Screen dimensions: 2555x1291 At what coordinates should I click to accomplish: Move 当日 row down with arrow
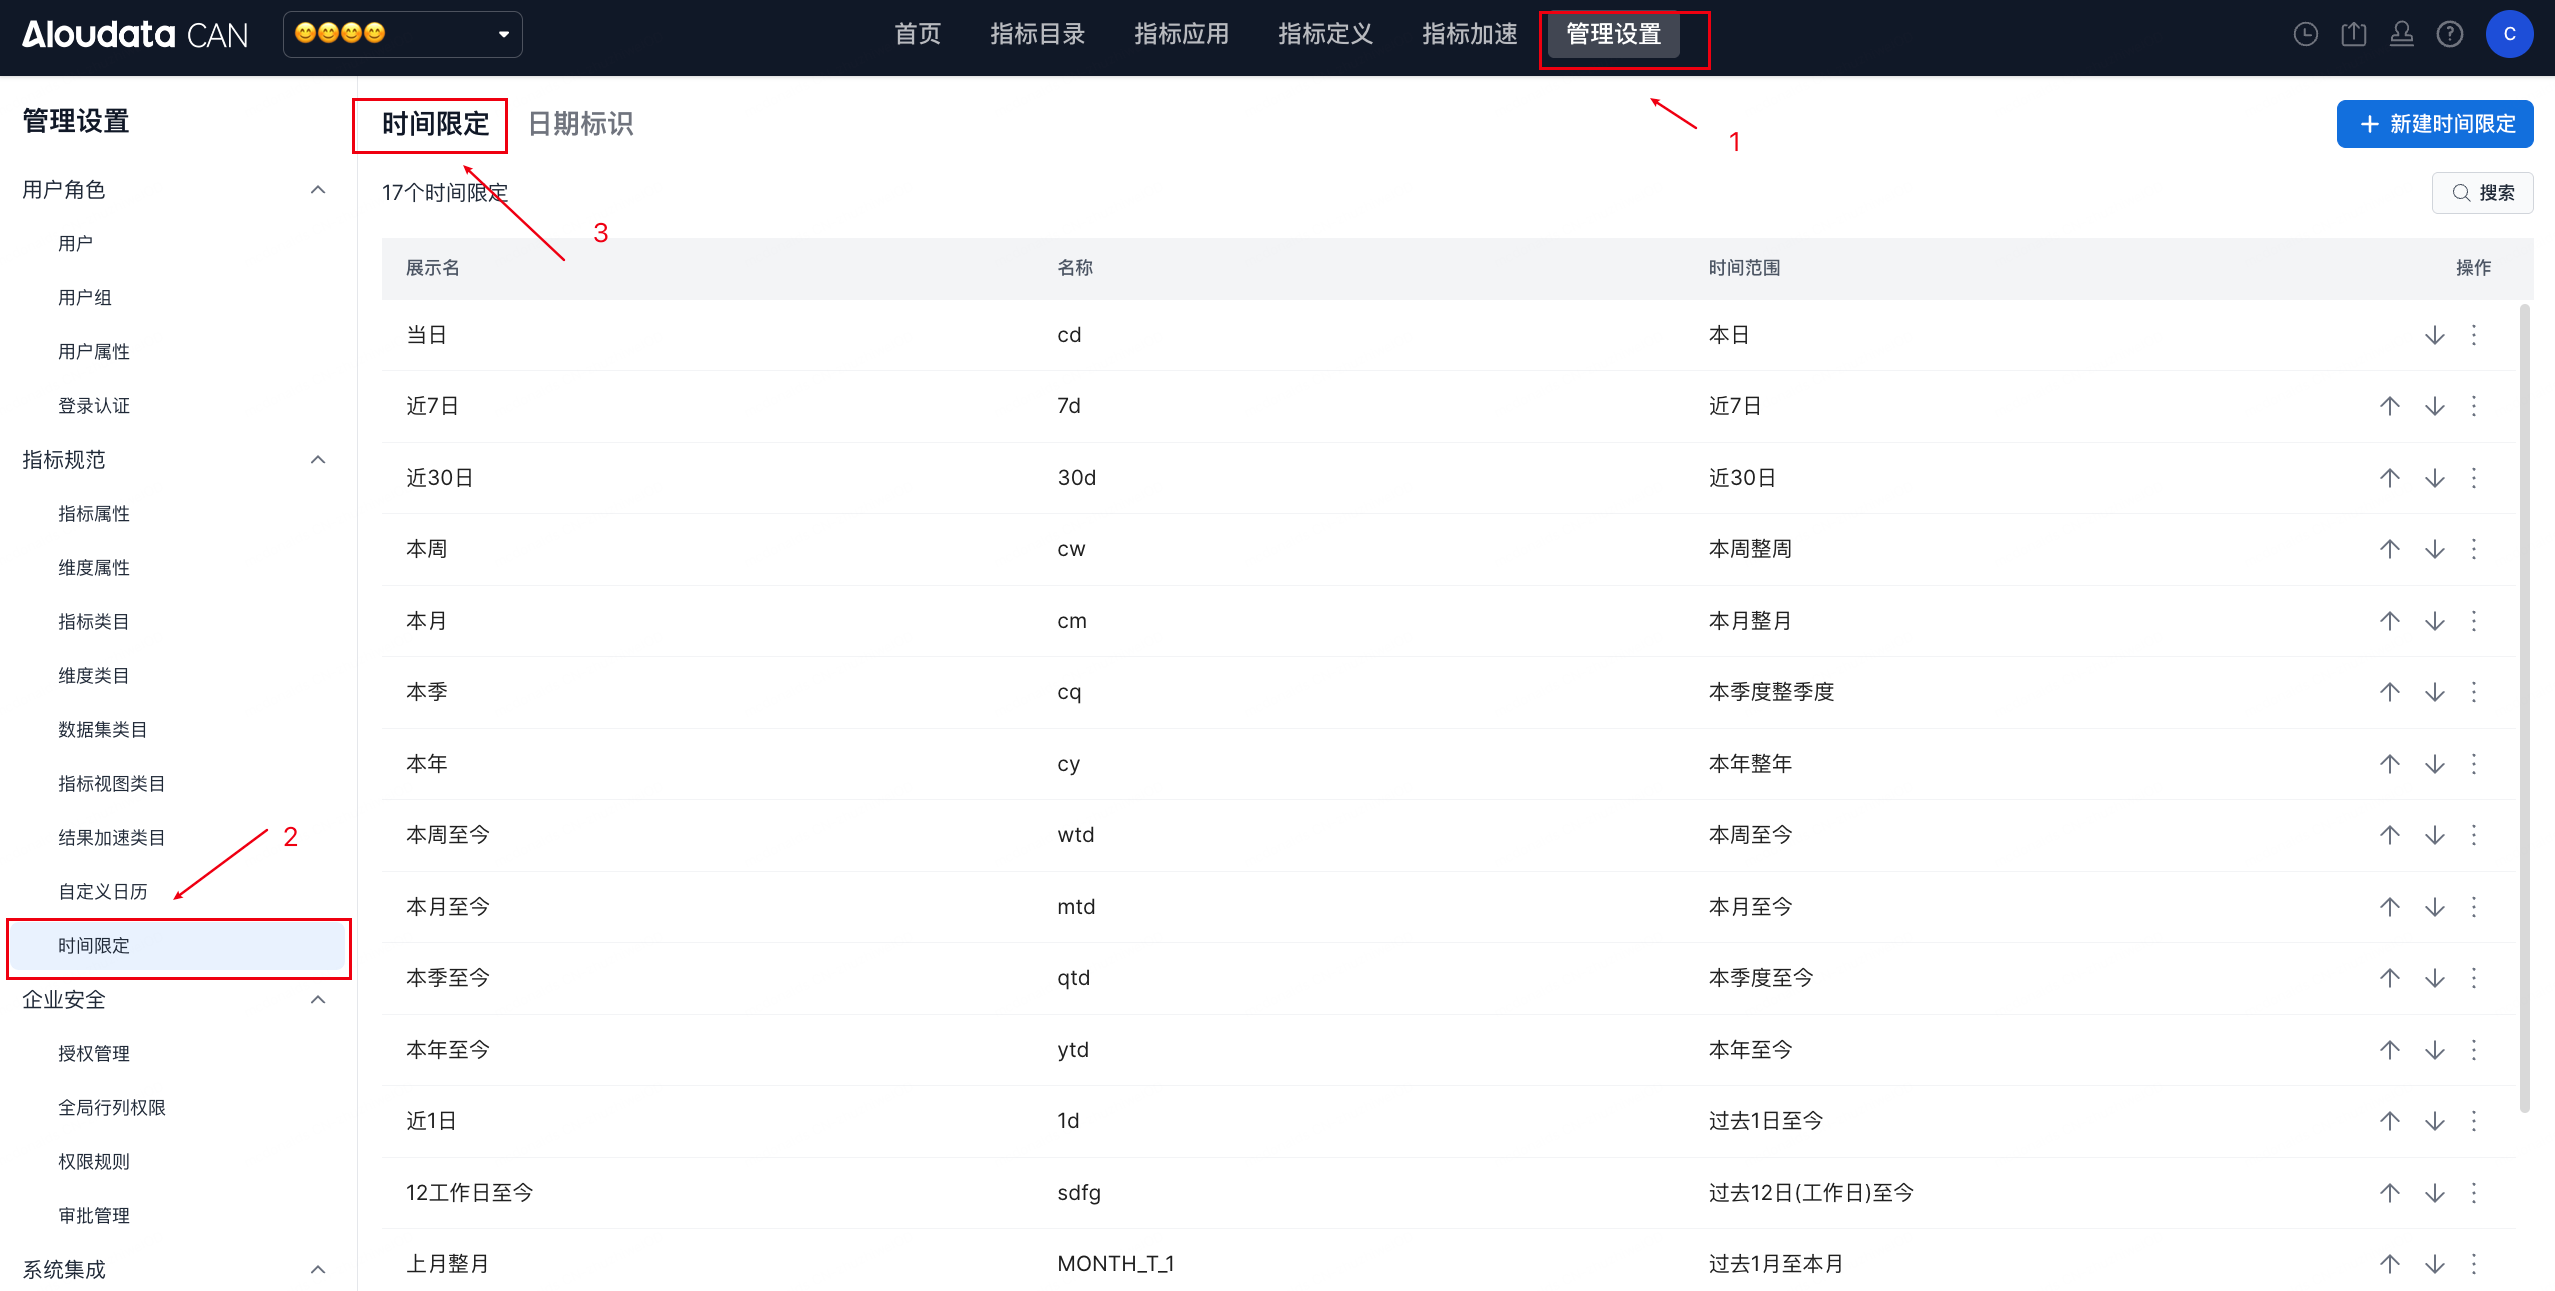[x=2434, y=335]
